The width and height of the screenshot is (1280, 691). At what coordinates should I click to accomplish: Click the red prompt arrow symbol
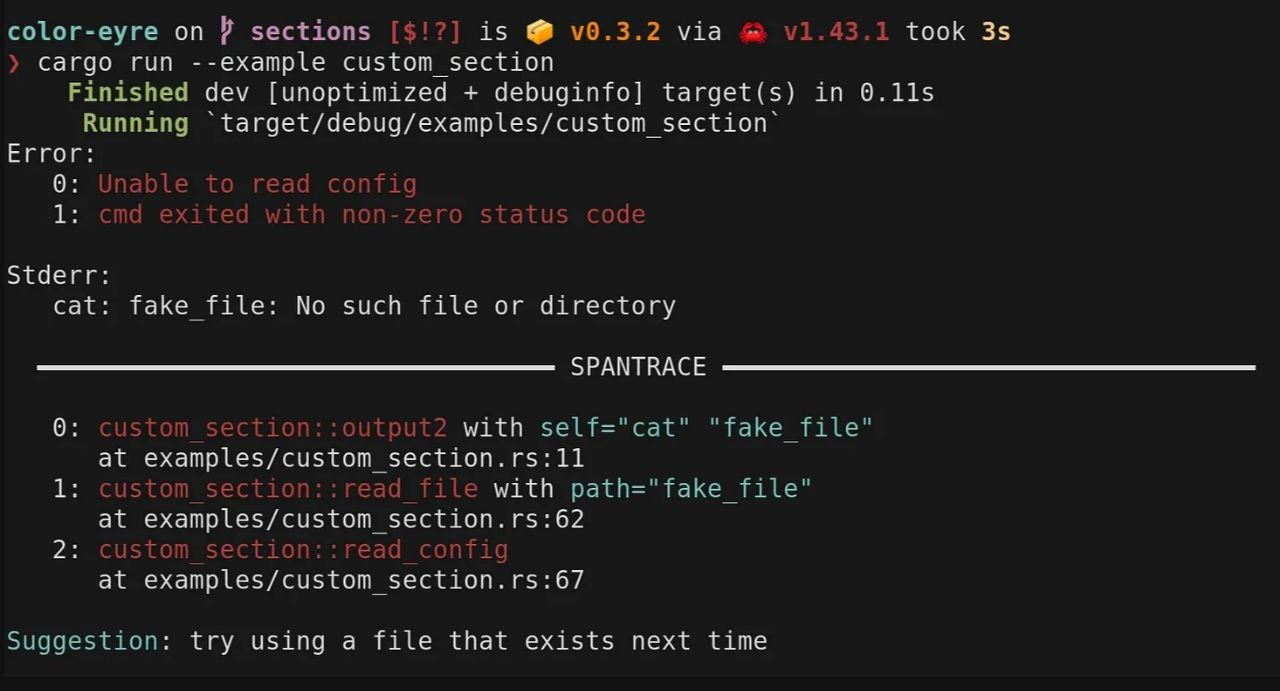pos(14,63)
